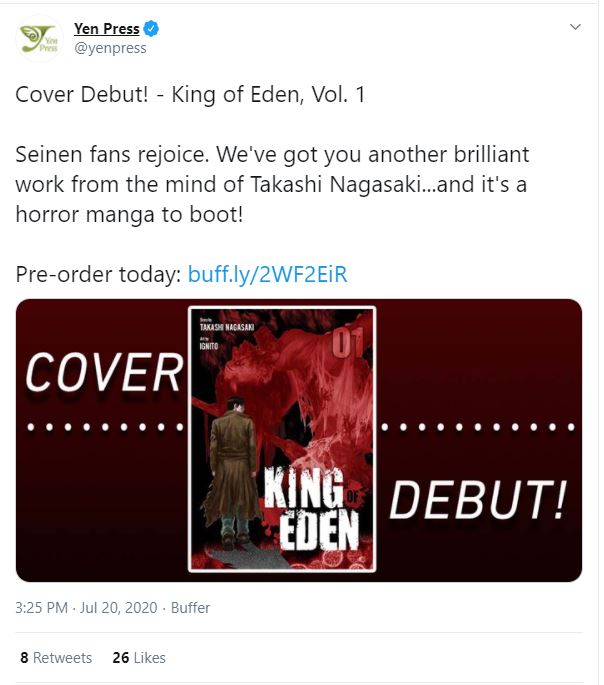Open the Yen Press display name link

(106, 29)
